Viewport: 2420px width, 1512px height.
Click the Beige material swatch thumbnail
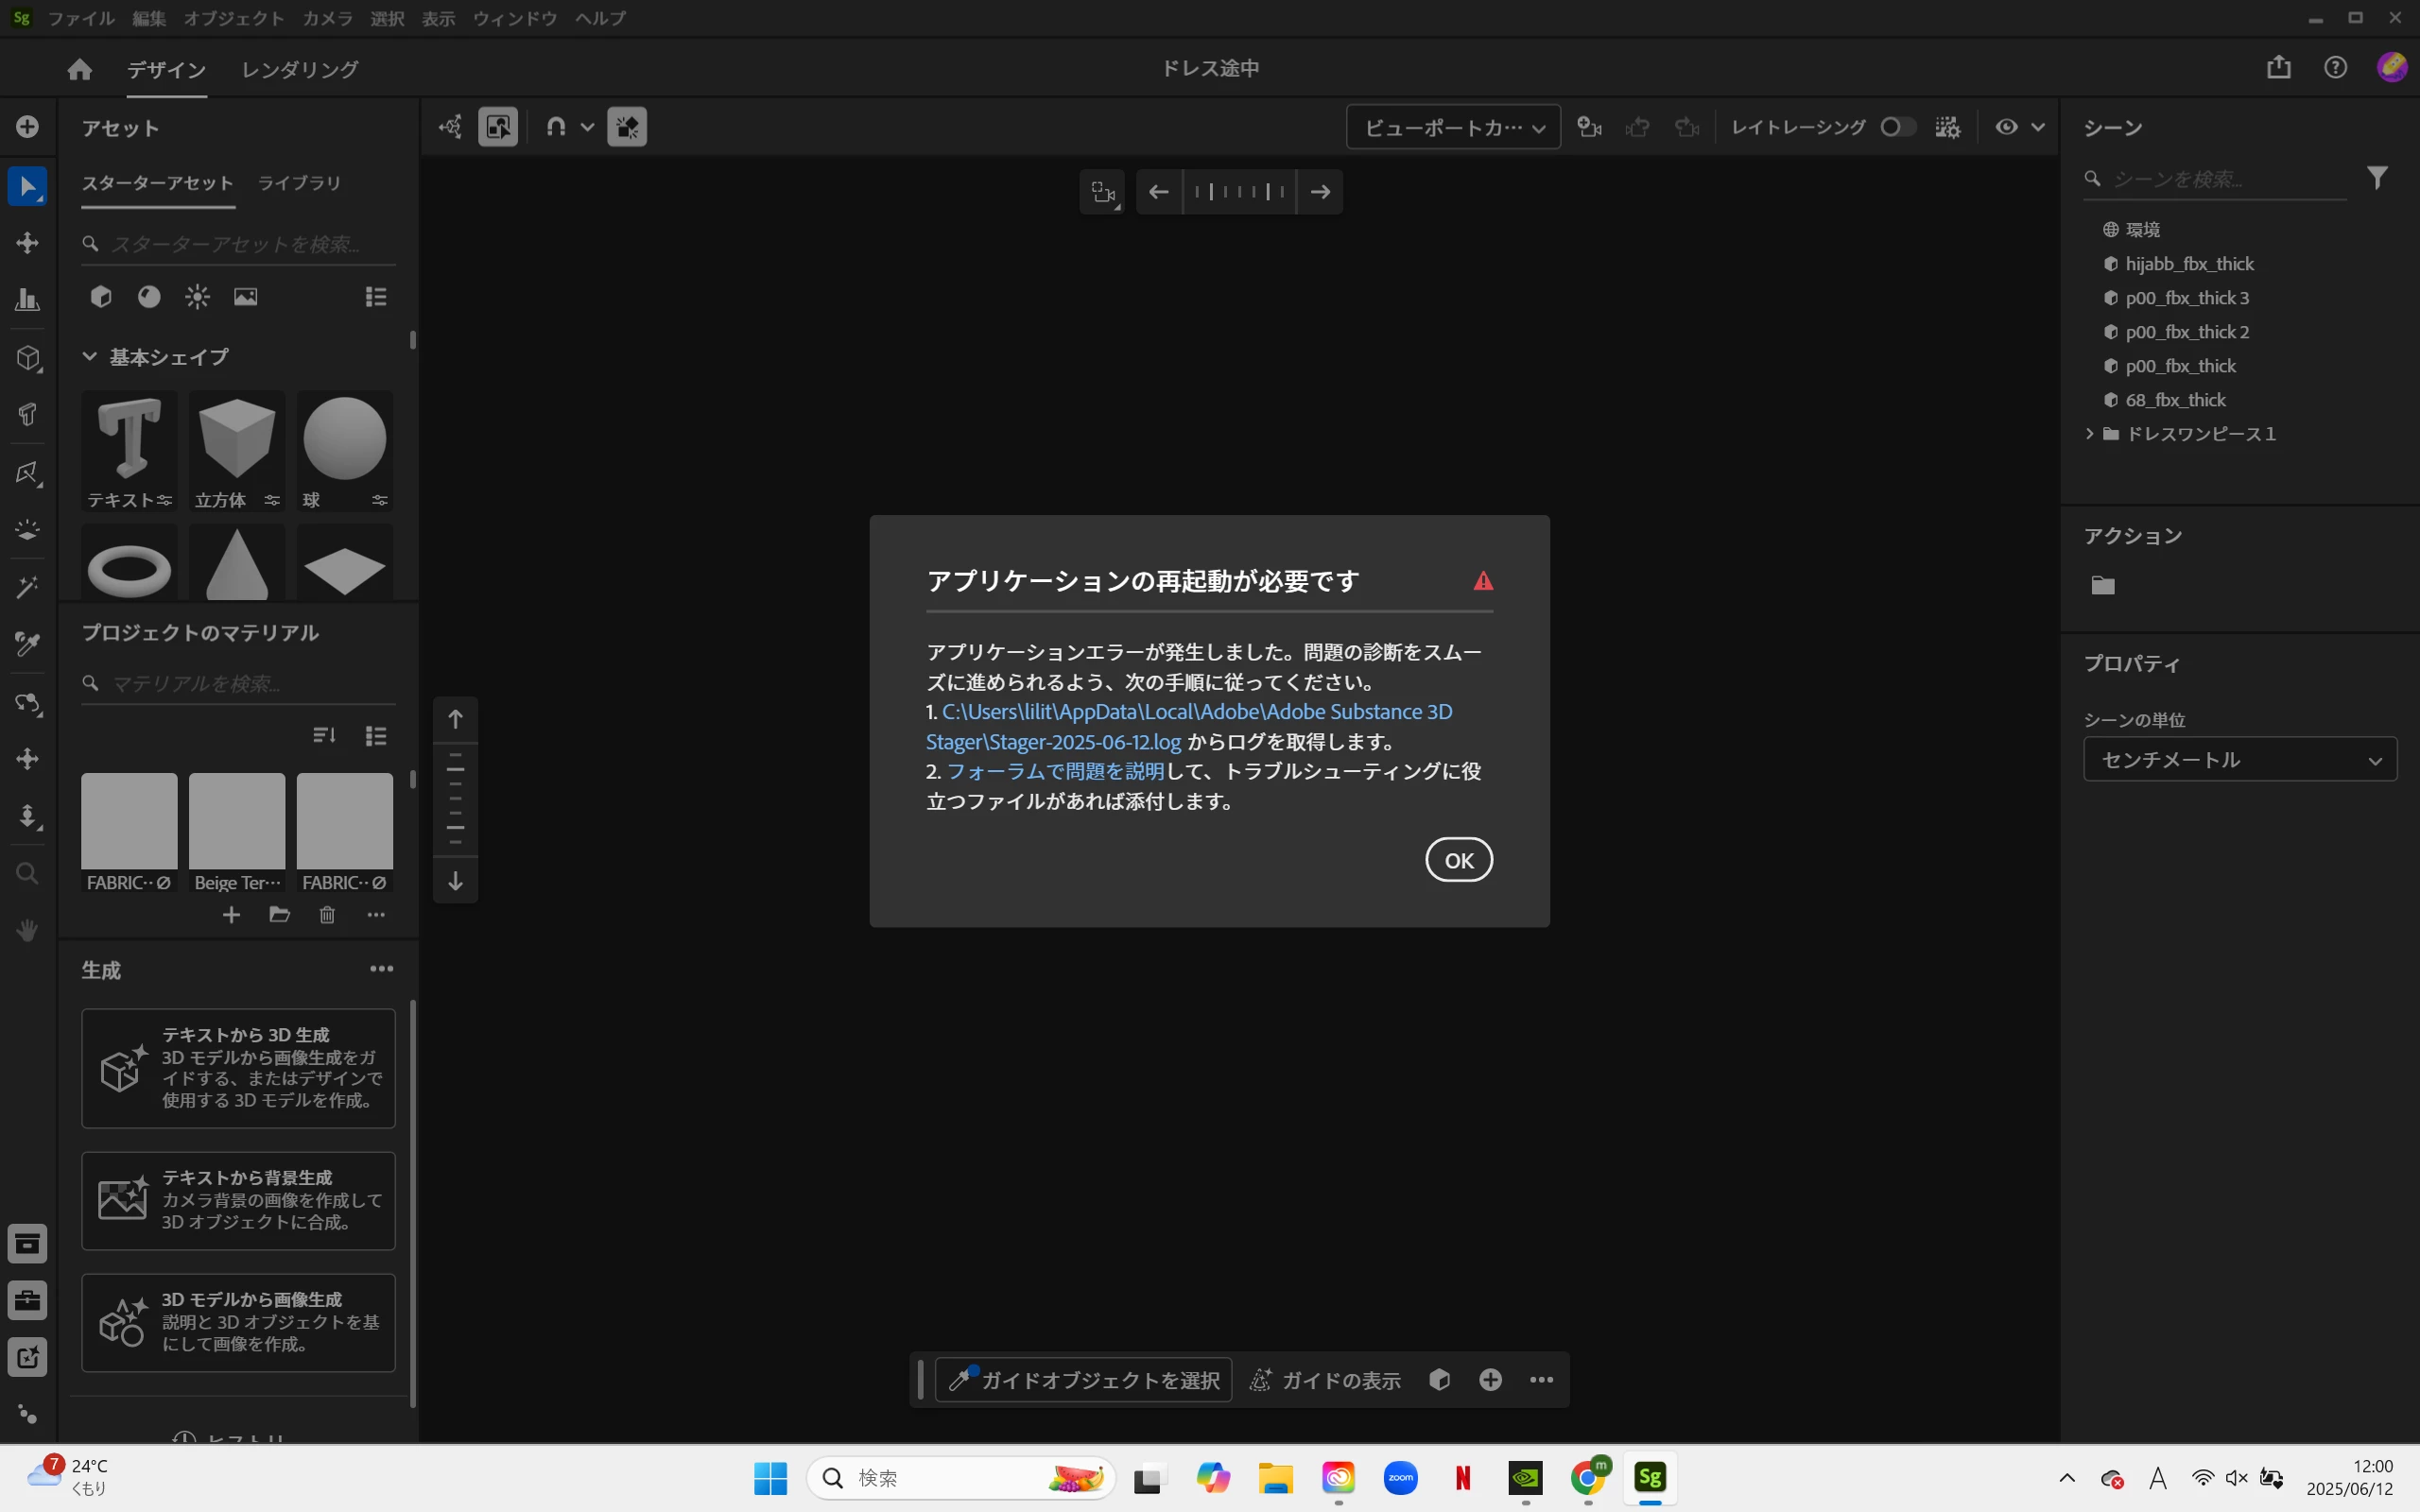pos(237,822)
